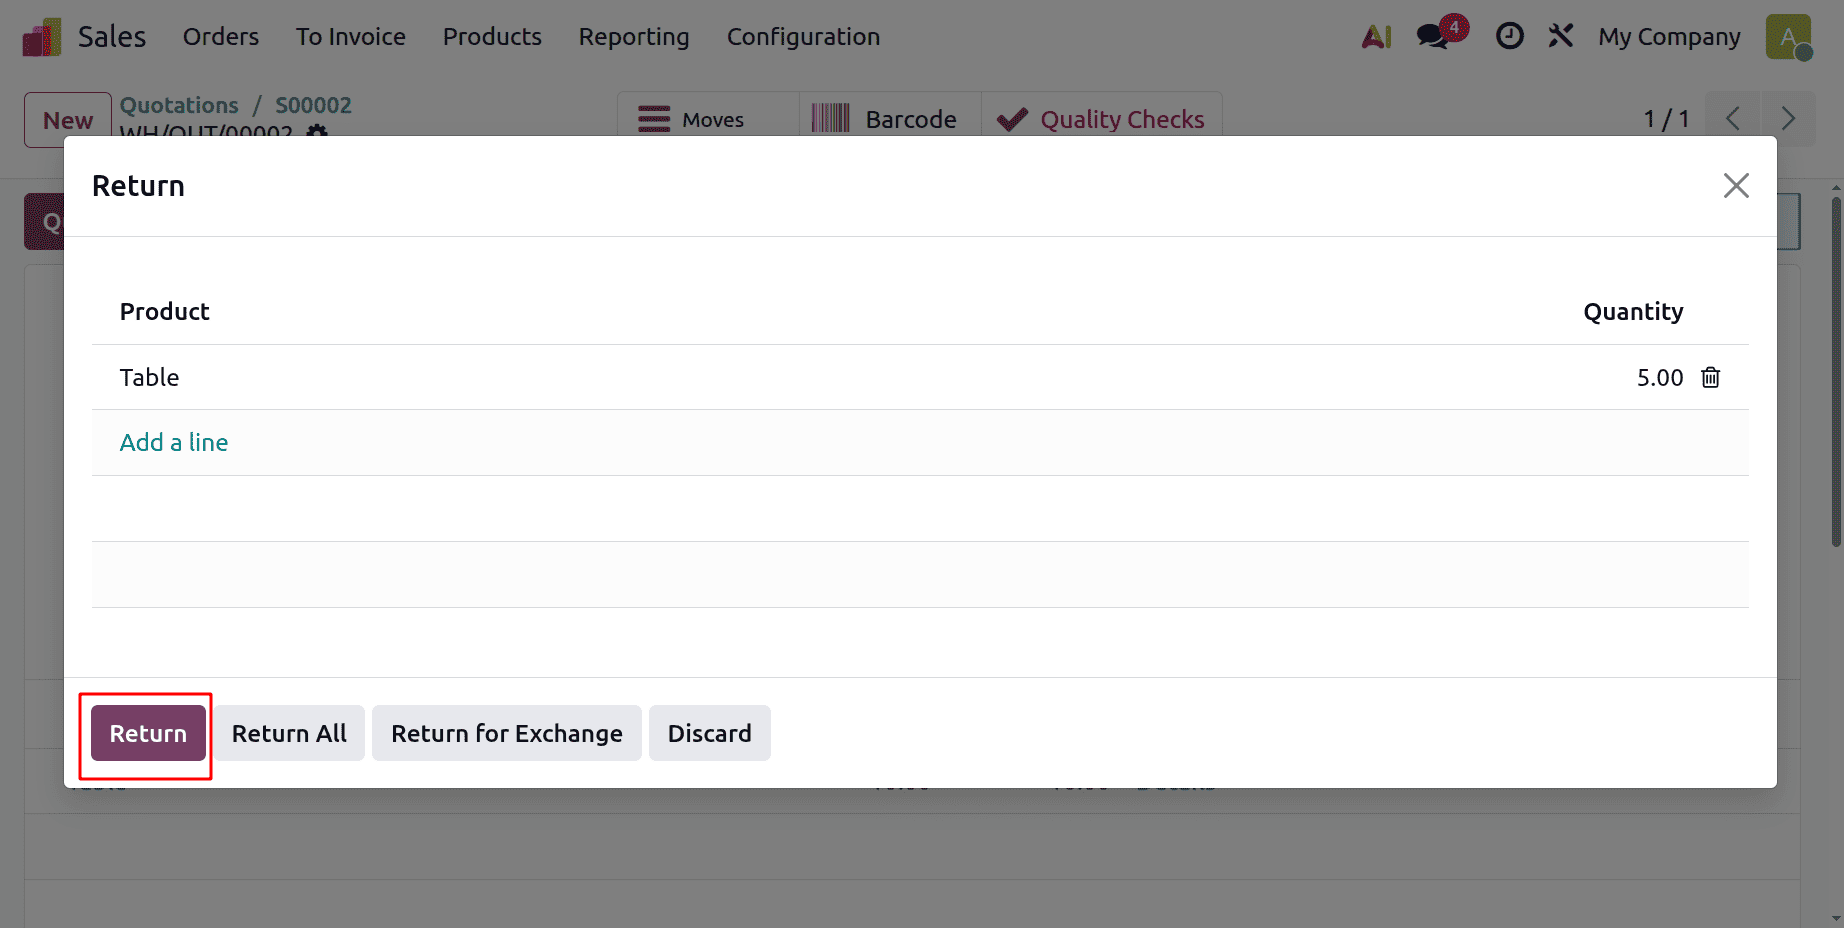
Task: Open the Quality Checks smart button
Action: pos(1102,119)
